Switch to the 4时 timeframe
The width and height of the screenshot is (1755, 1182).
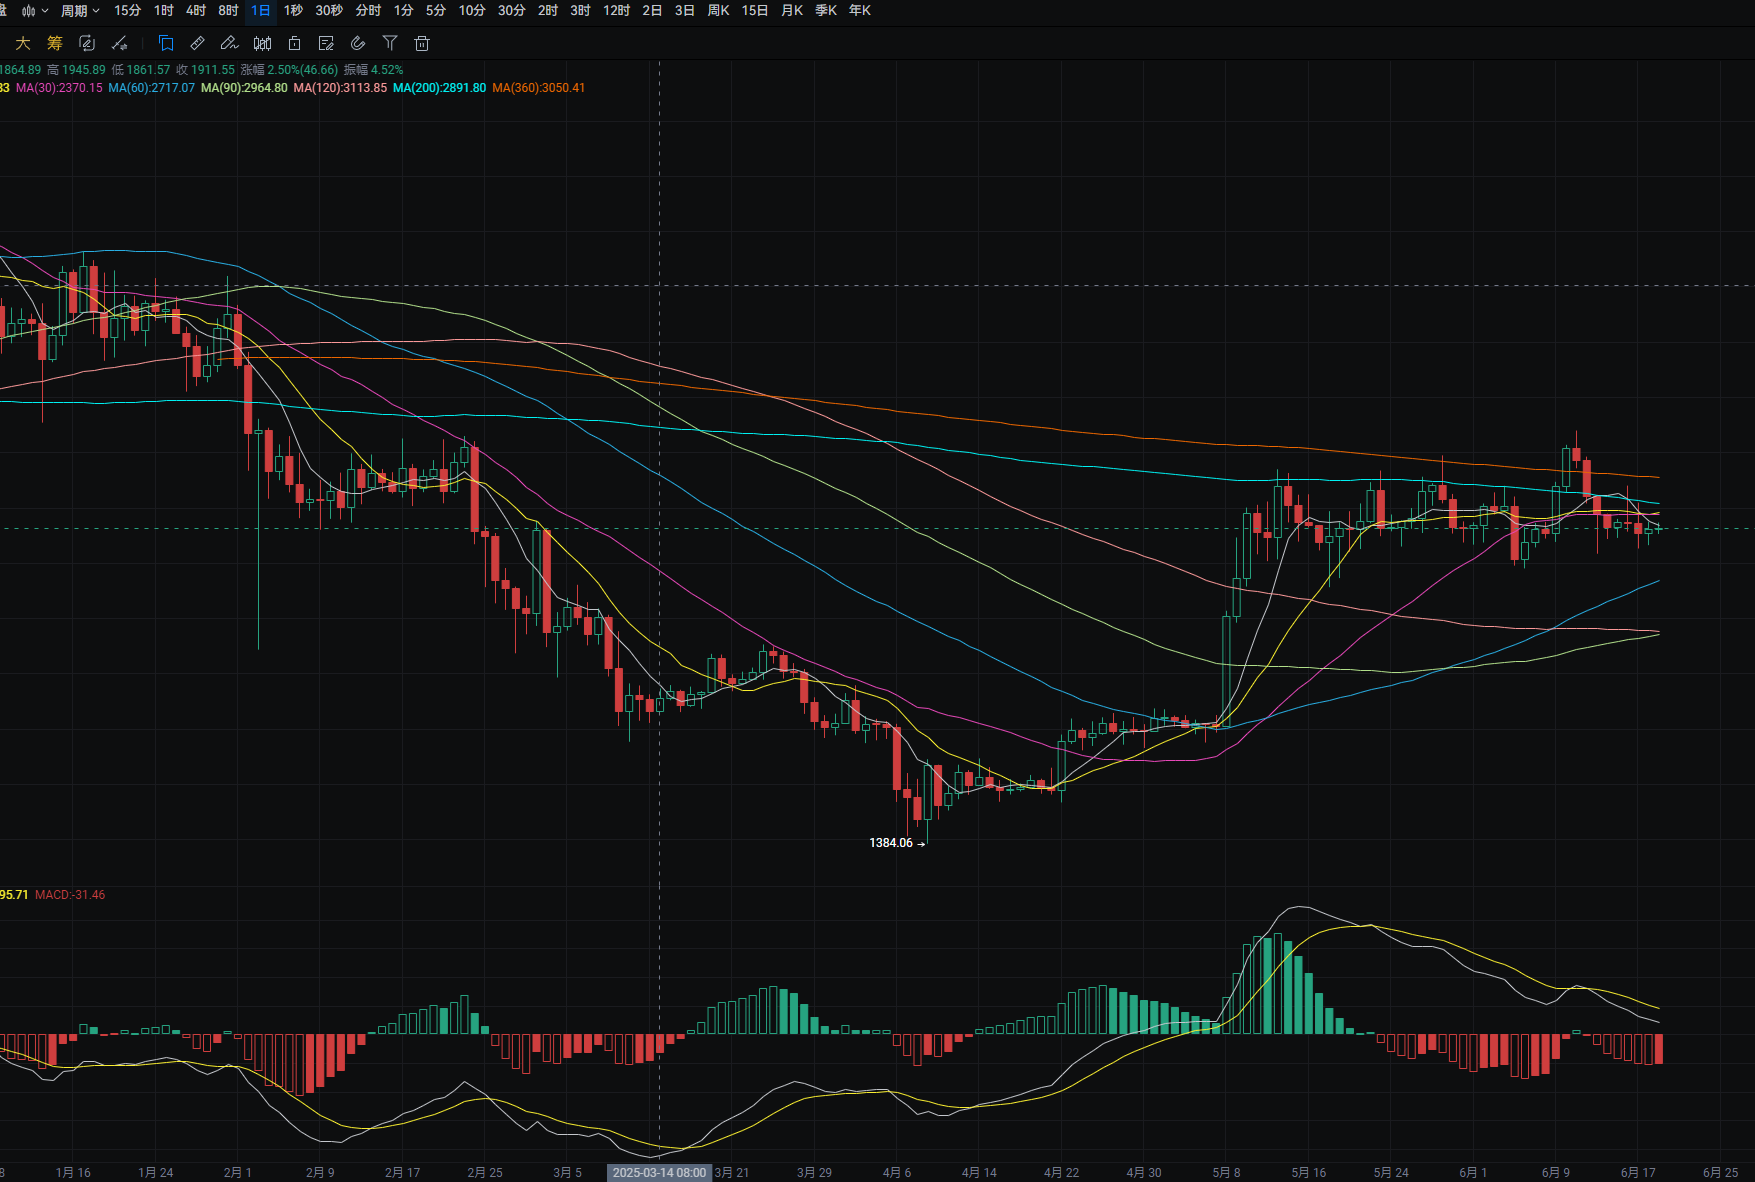coord(196,11)
